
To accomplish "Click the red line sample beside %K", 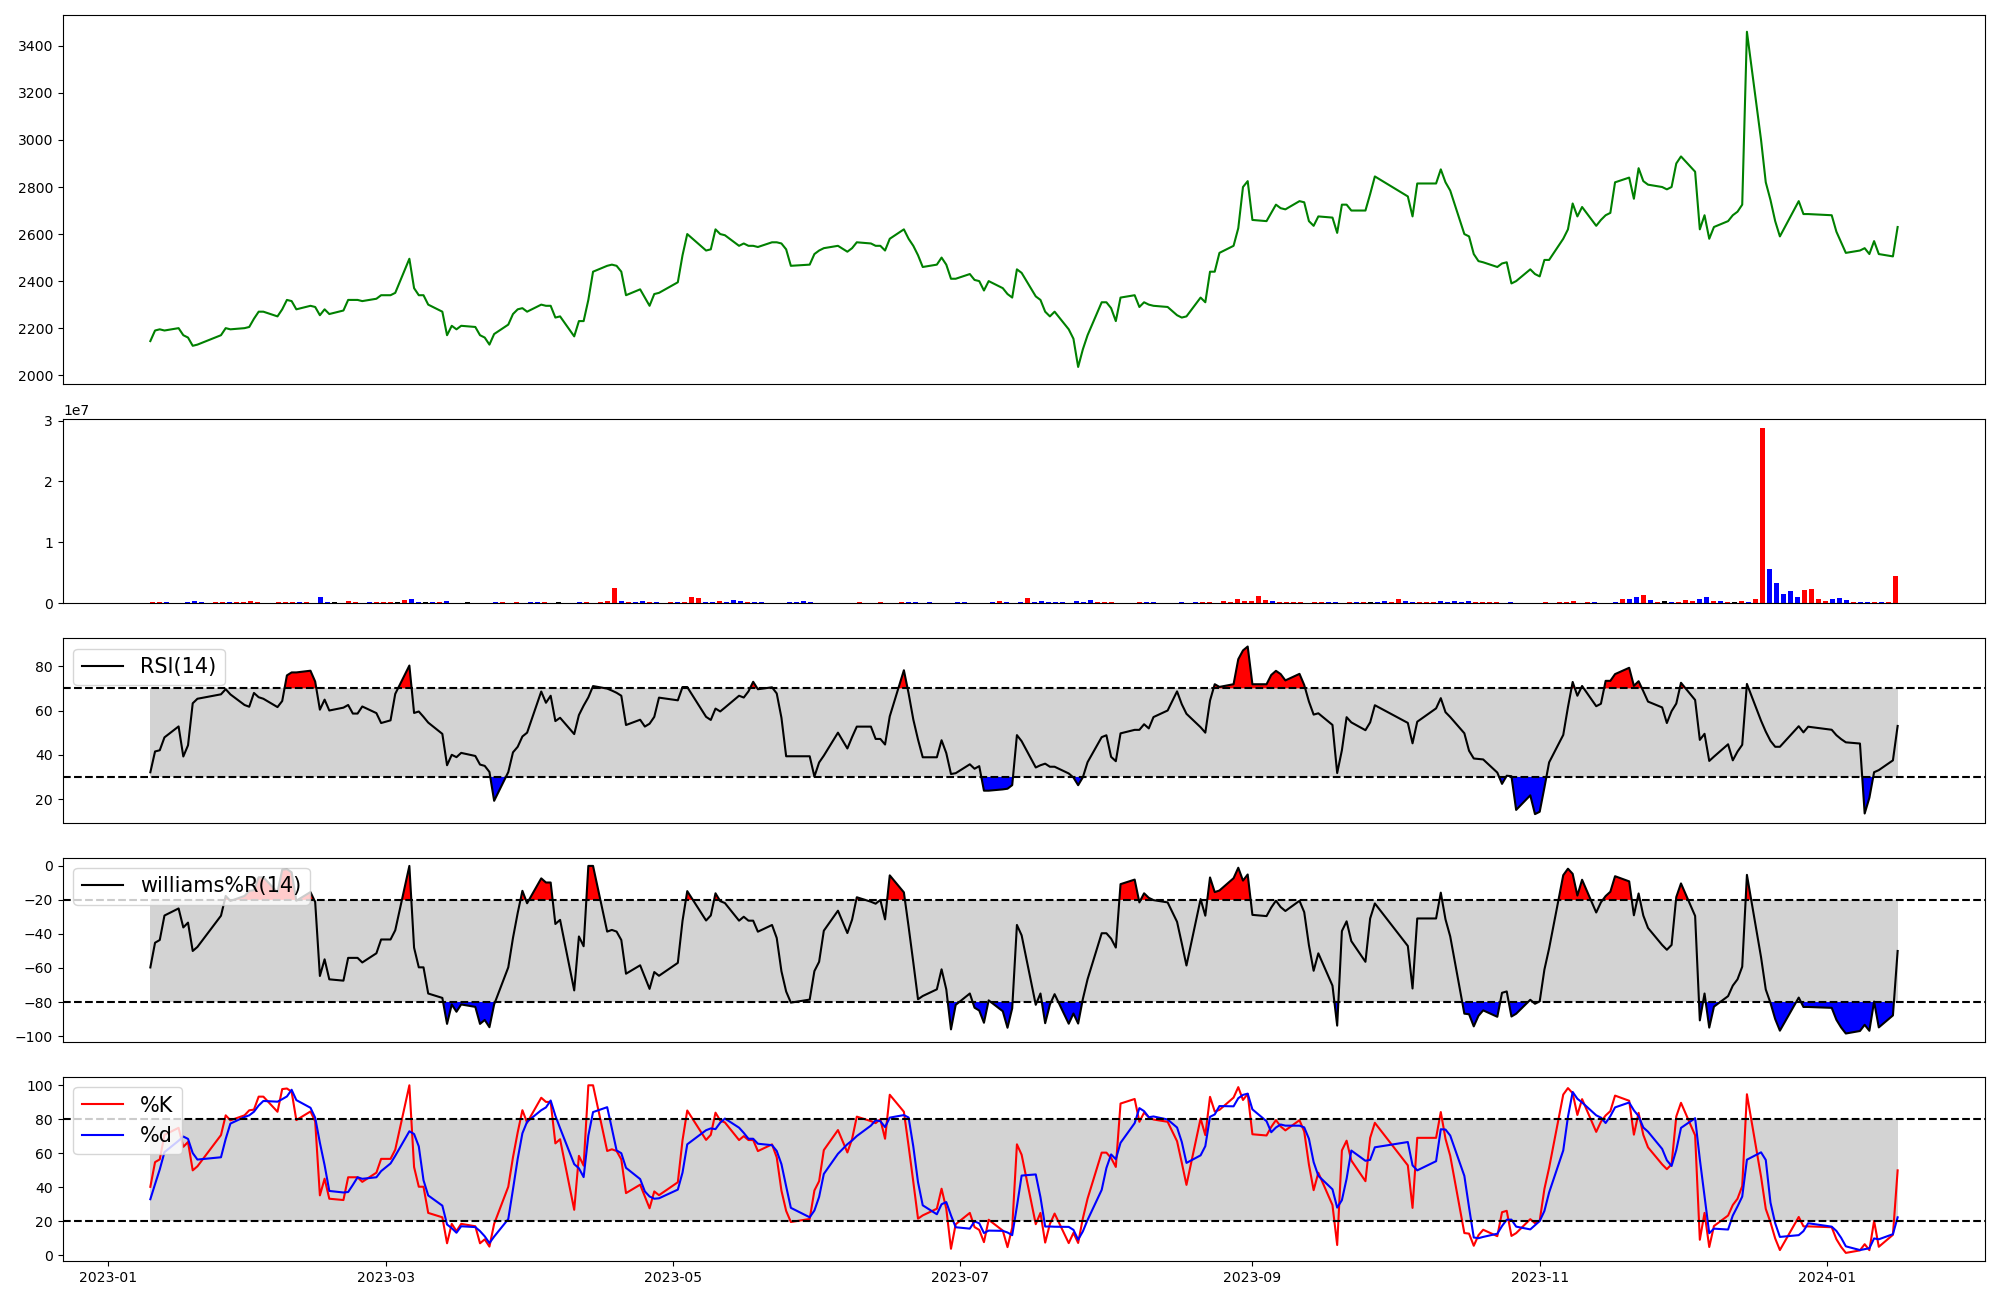I will pos(102,1105).
